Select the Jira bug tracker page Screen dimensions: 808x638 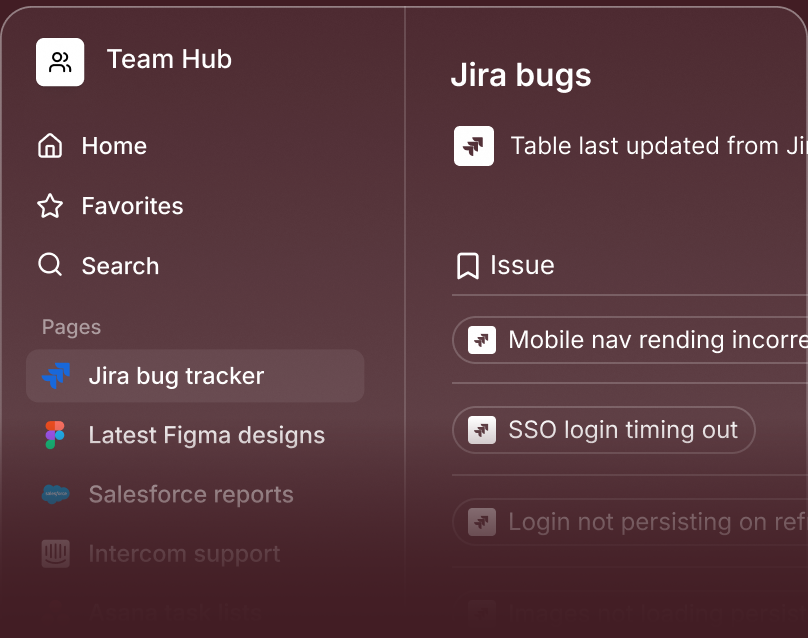[x=176, y=376]
